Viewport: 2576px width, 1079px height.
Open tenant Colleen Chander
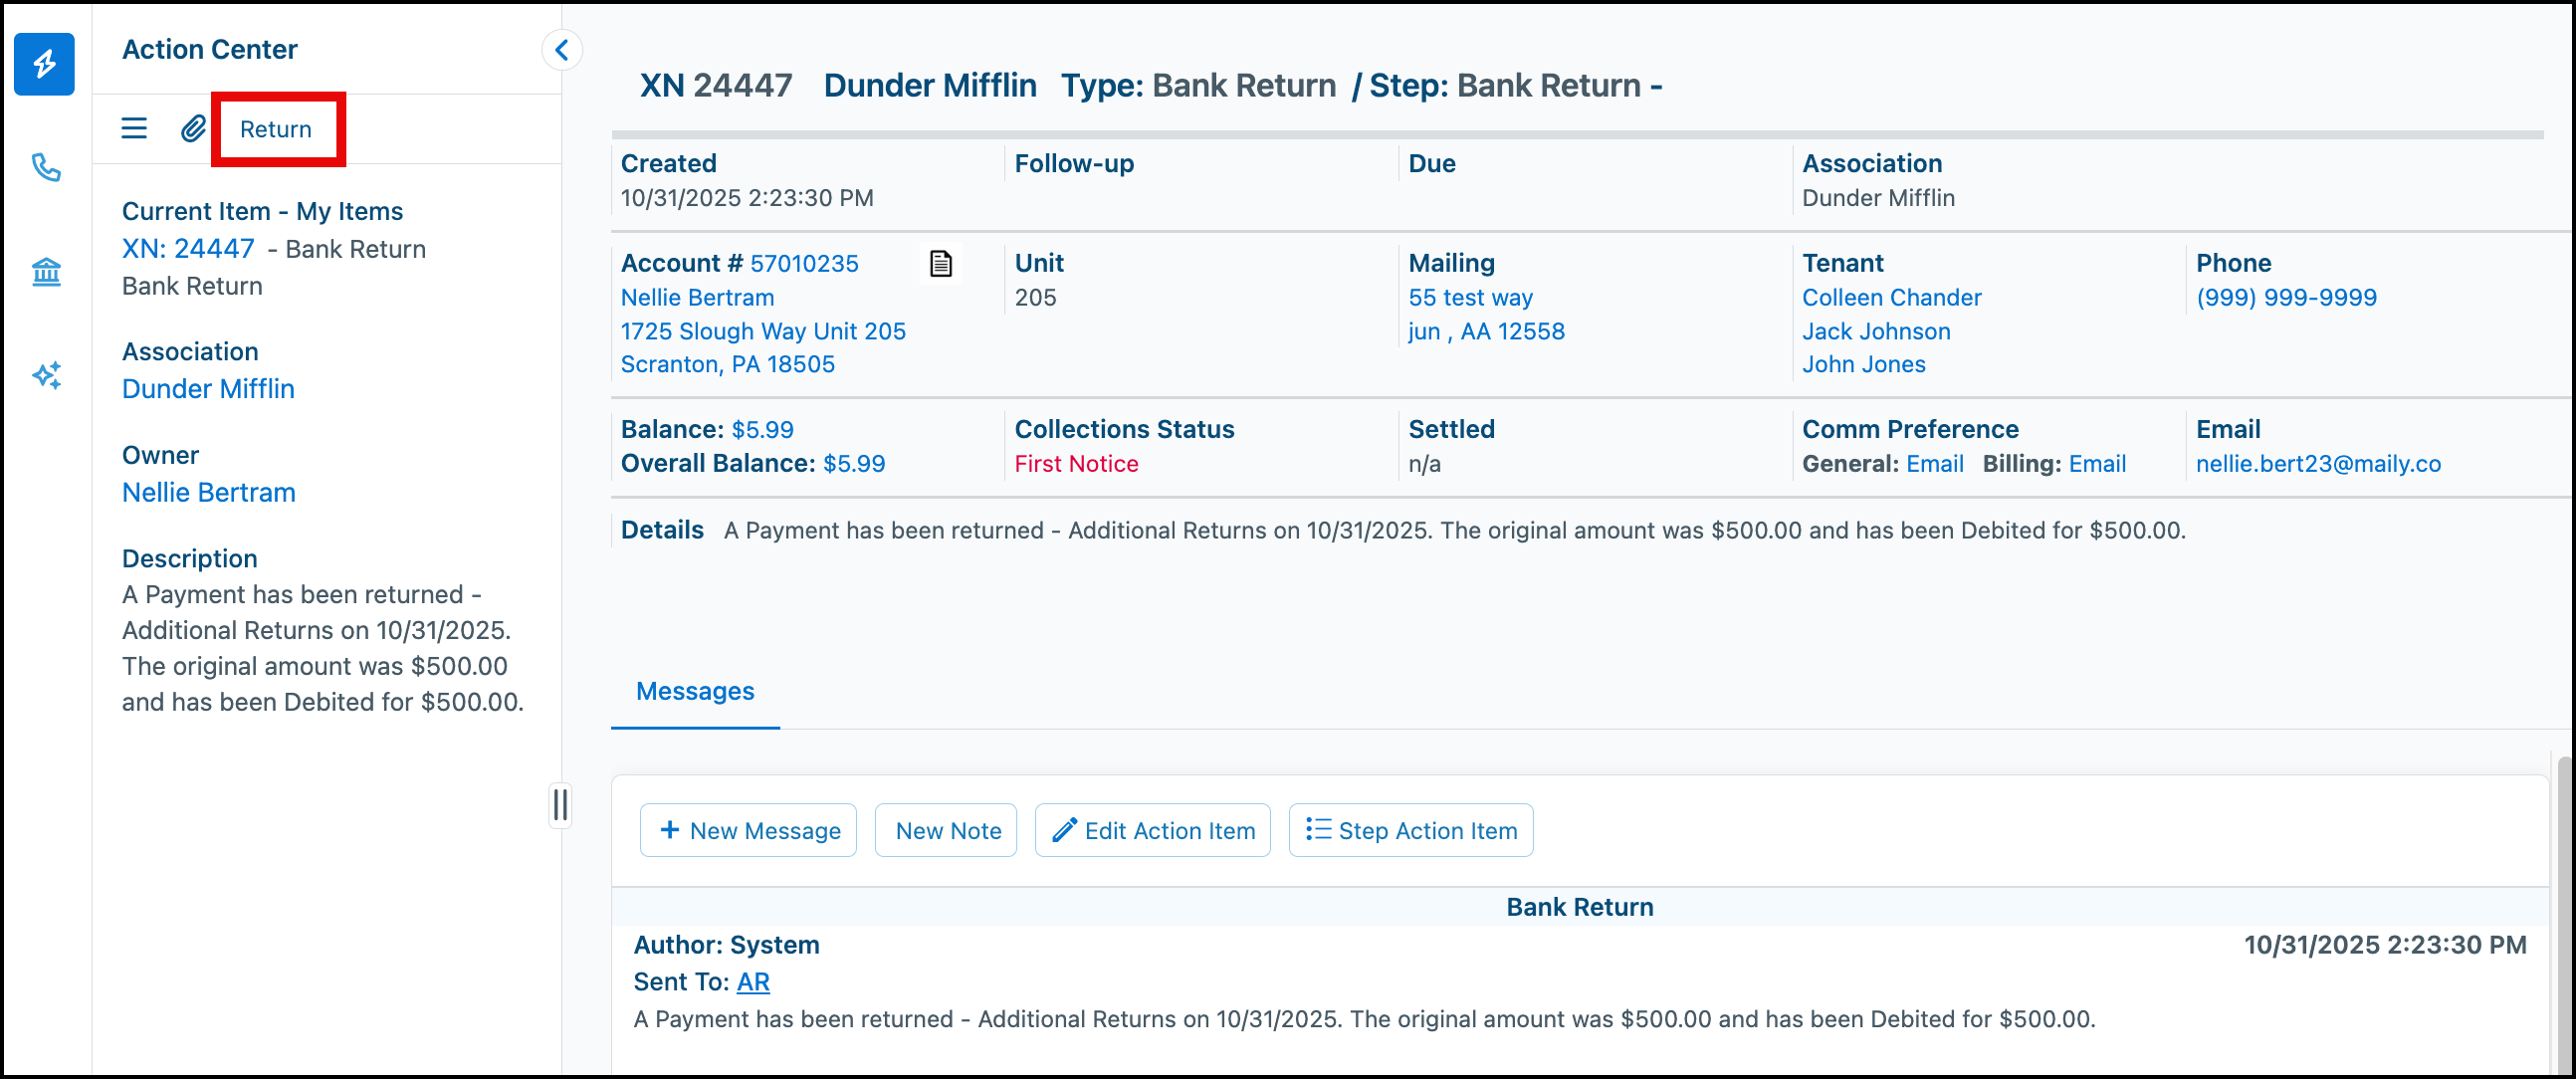[1891, 298]
